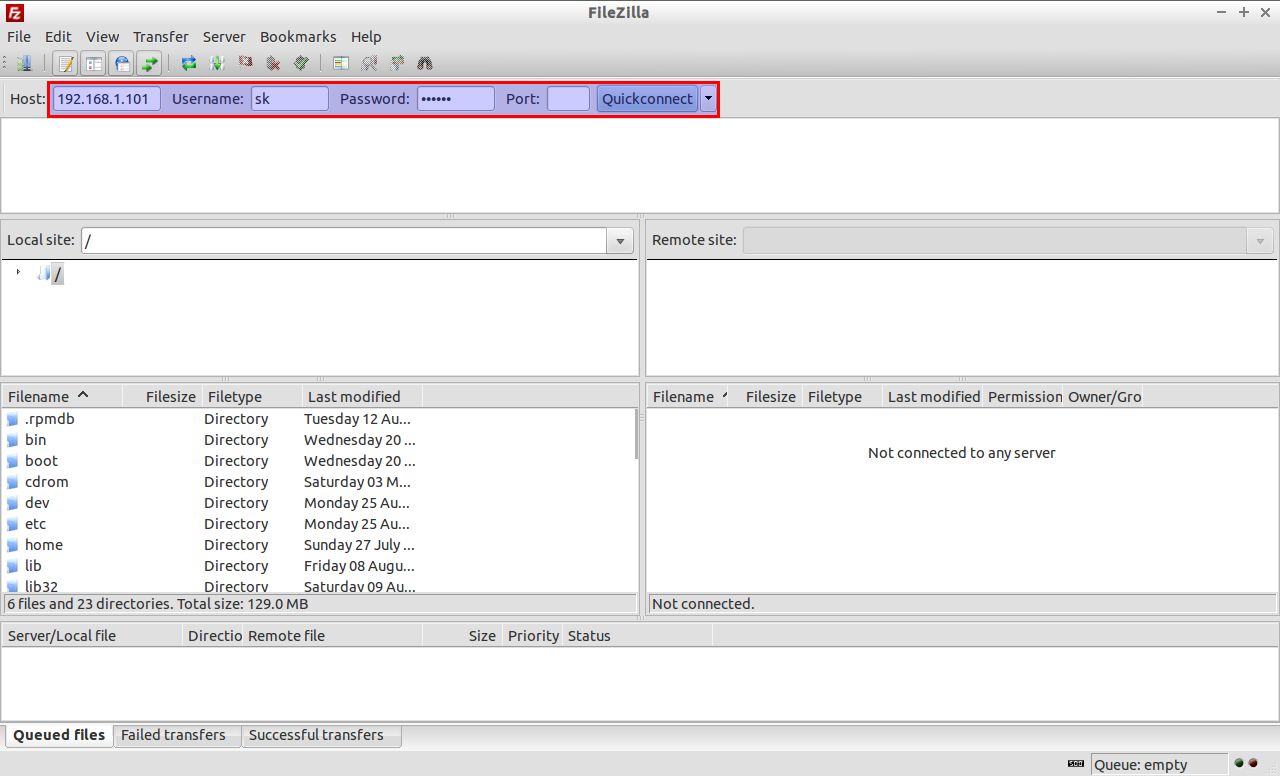Image resolution: width=1280 pixels, height=776 pixels.
Task: Sort local files by Filename column
Action: 62,397
